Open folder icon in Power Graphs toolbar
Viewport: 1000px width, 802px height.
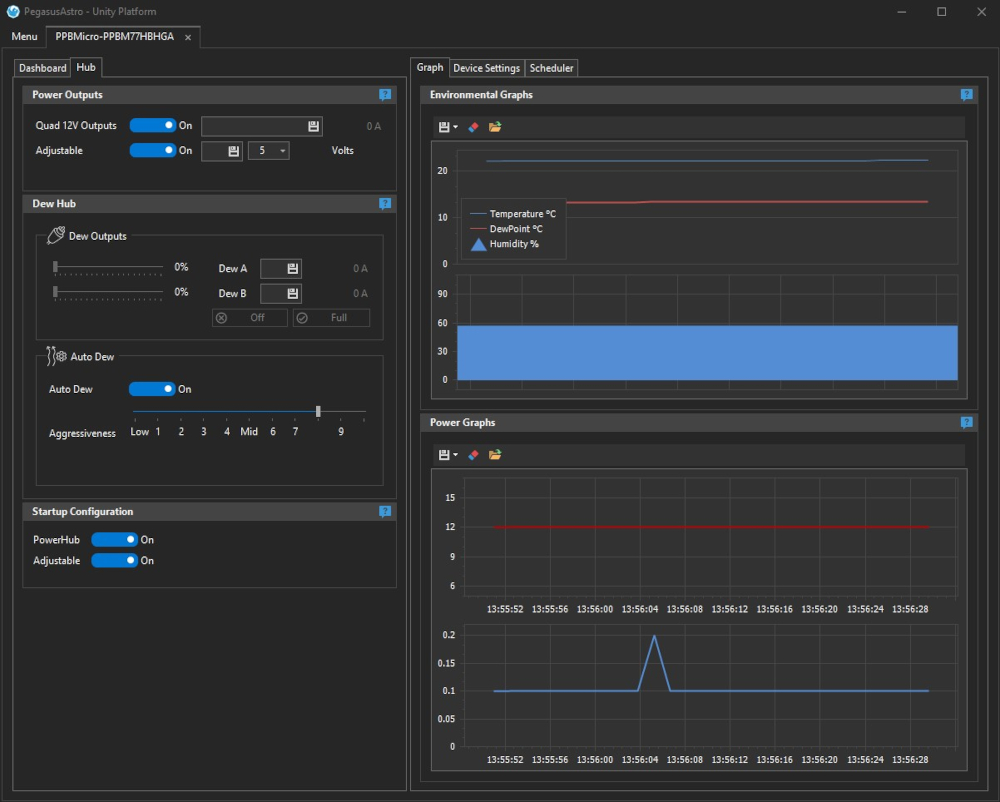tap(495, 455)
